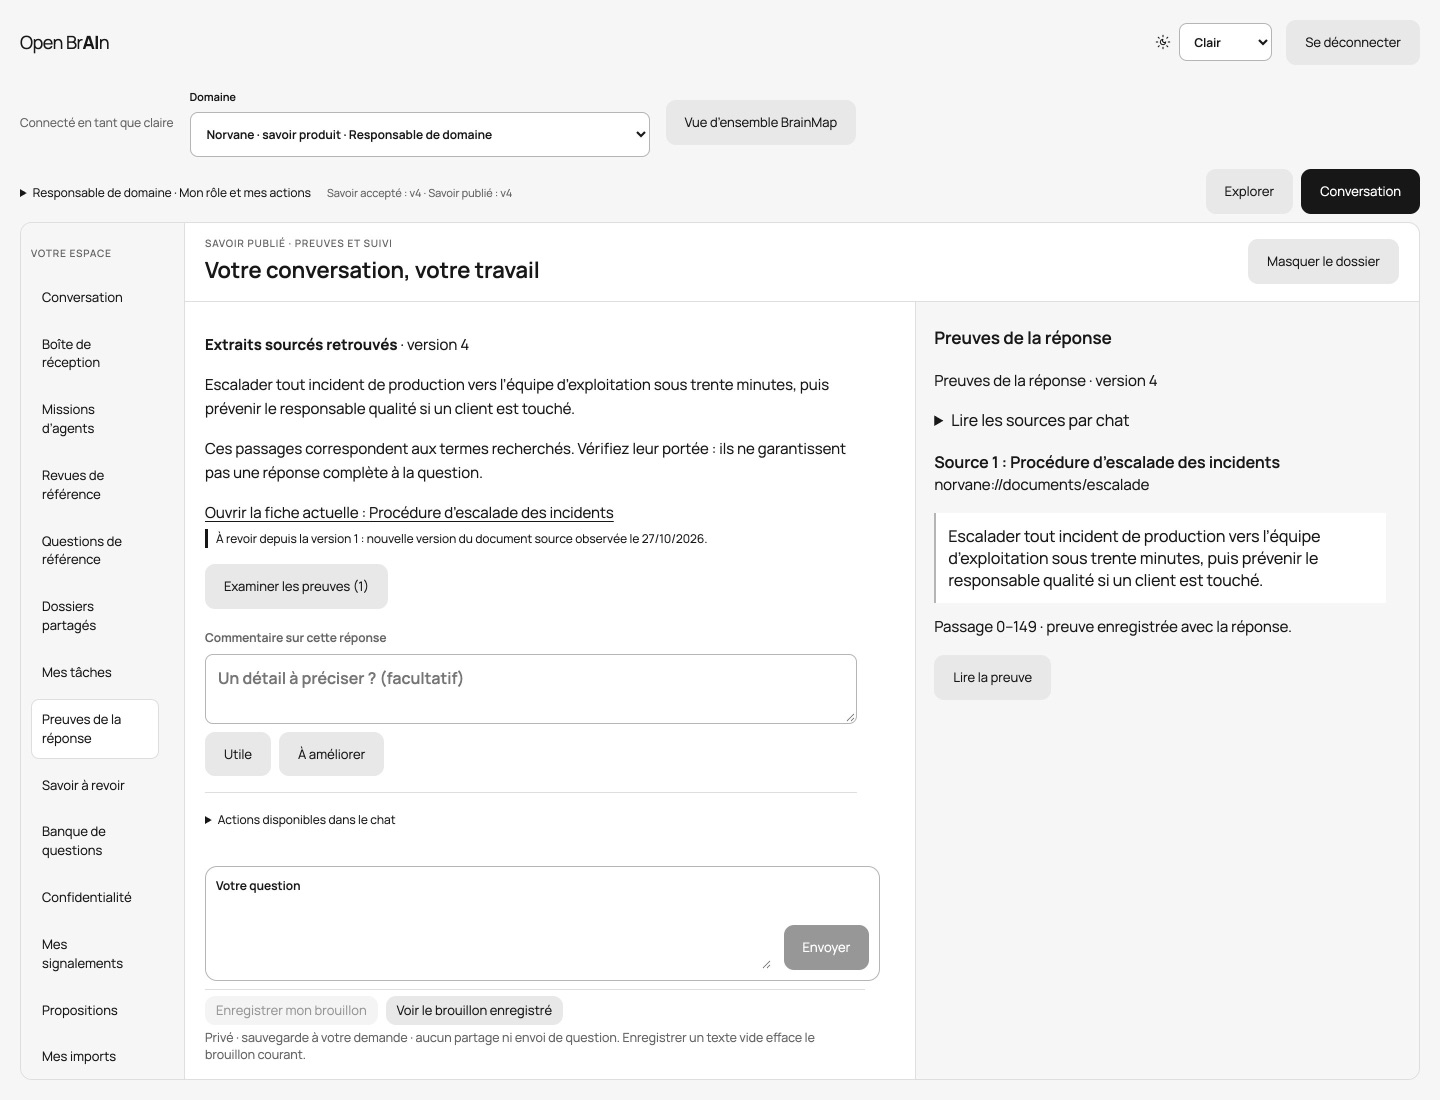Click Masquer le dossier button
This screenshot has width=1440, height=1100.
point(1323,261)
